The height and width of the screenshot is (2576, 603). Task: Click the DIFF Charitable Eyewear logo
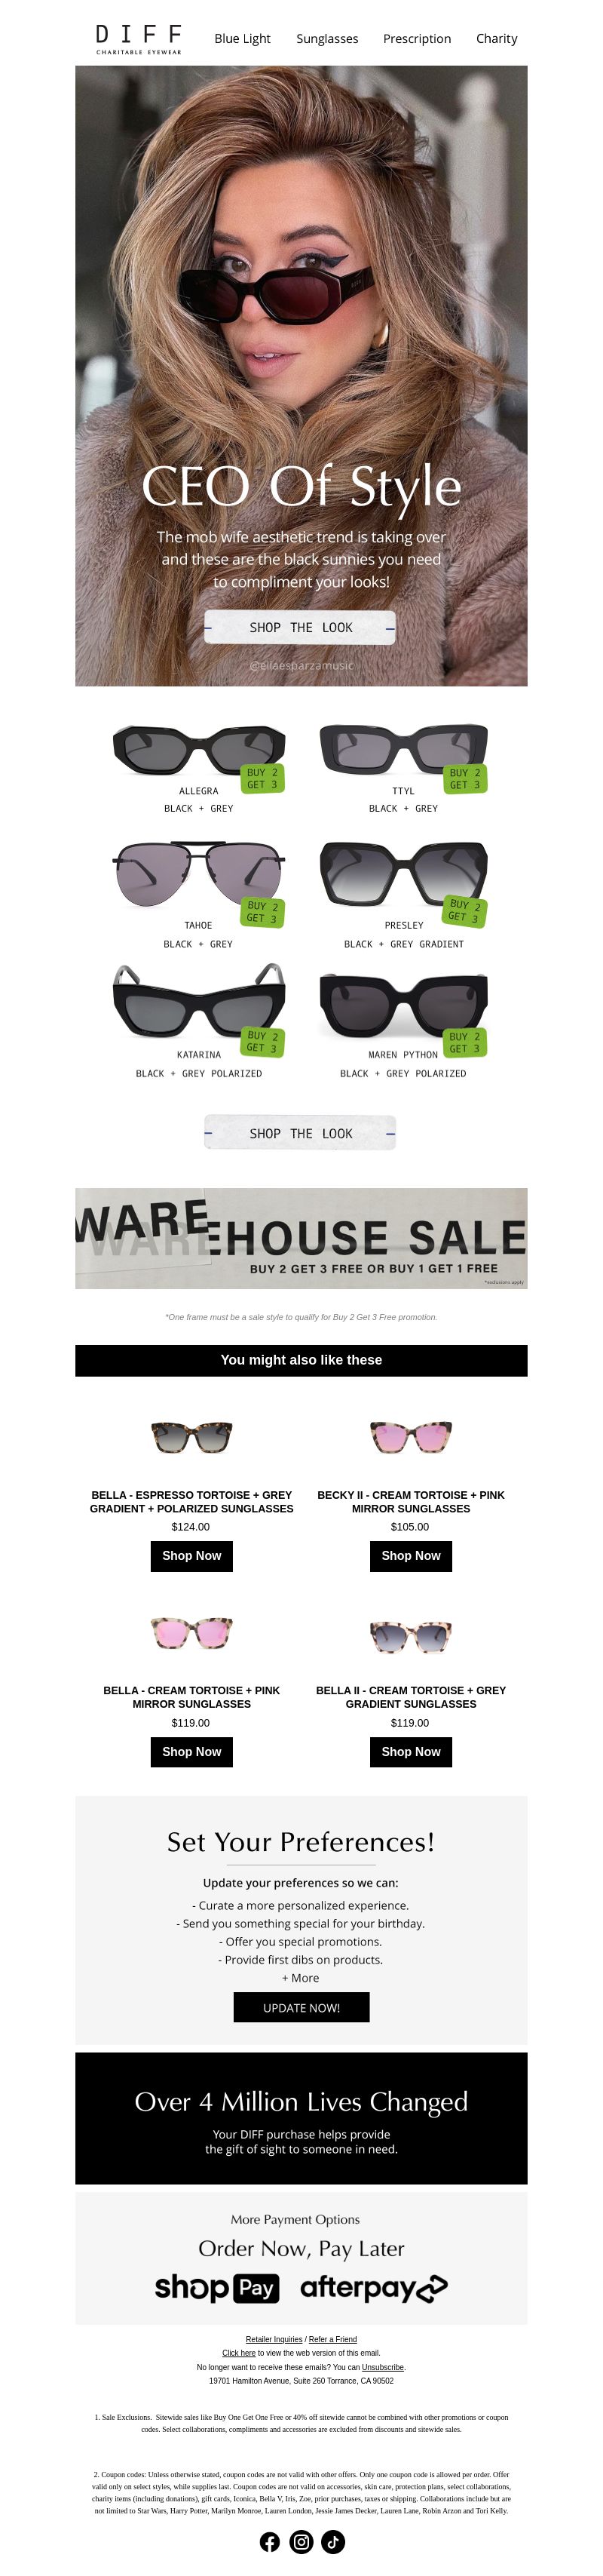click(x=139, y=38)
